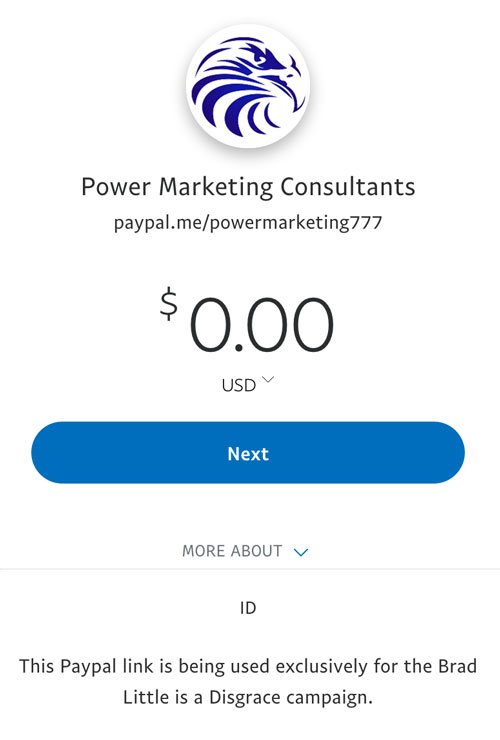Click the blue eagle profile logo
Screen dimensions: 500x740
[x=248, y=85]
